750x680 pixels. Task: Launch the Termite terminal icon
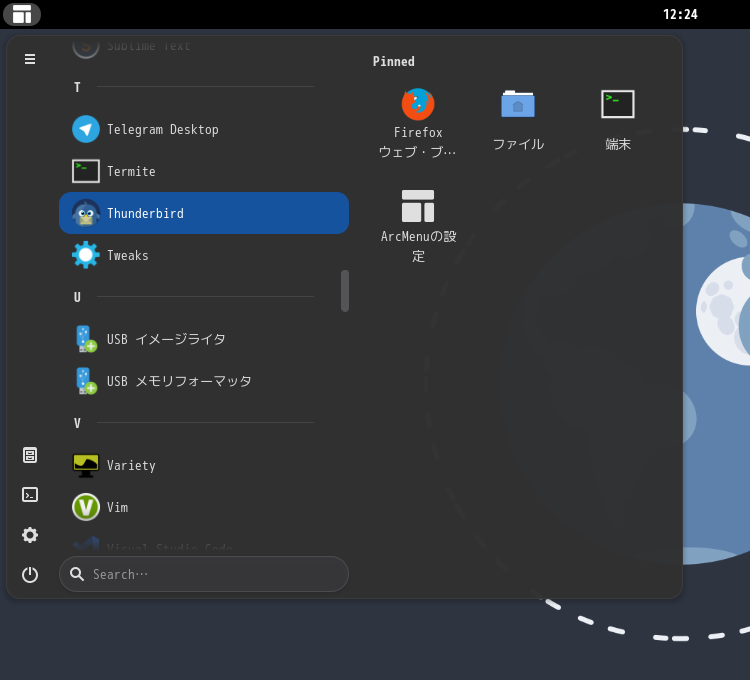point(86,171)
